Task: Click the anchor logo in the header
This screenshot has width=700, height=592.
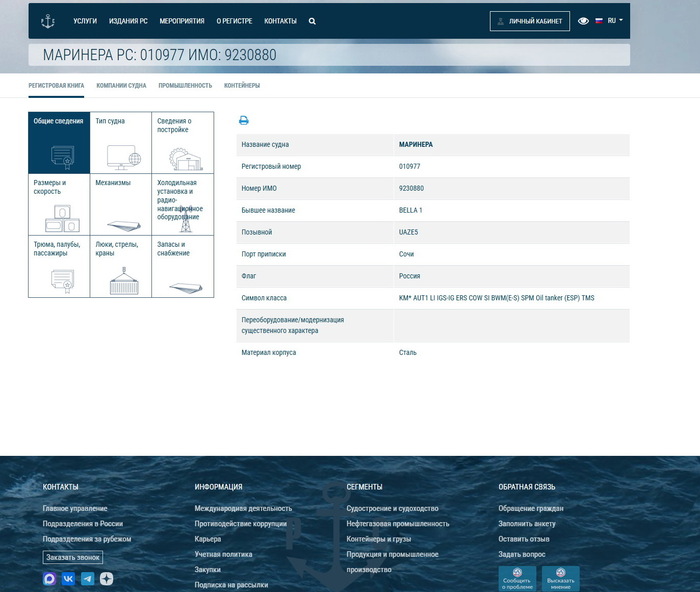Action: pyautogui.click(x=47, y=20)
